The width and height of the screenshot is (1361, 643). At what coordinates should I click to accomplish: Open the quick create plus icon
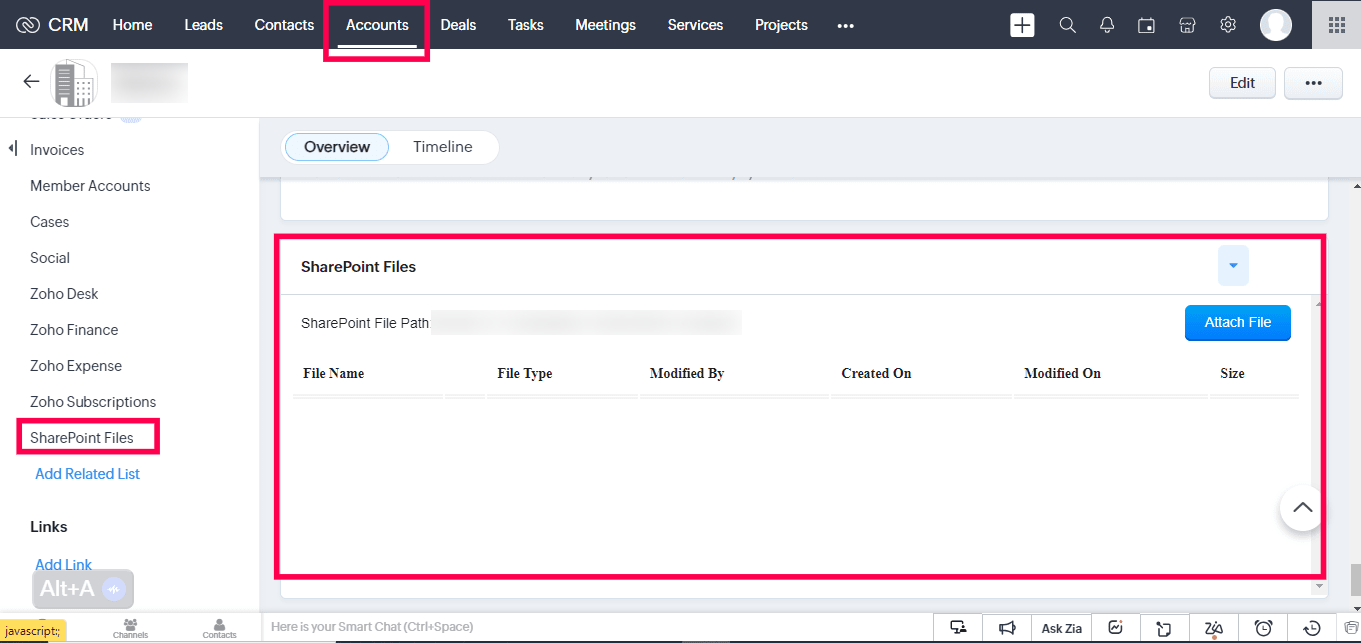[x=1022, y=25]
